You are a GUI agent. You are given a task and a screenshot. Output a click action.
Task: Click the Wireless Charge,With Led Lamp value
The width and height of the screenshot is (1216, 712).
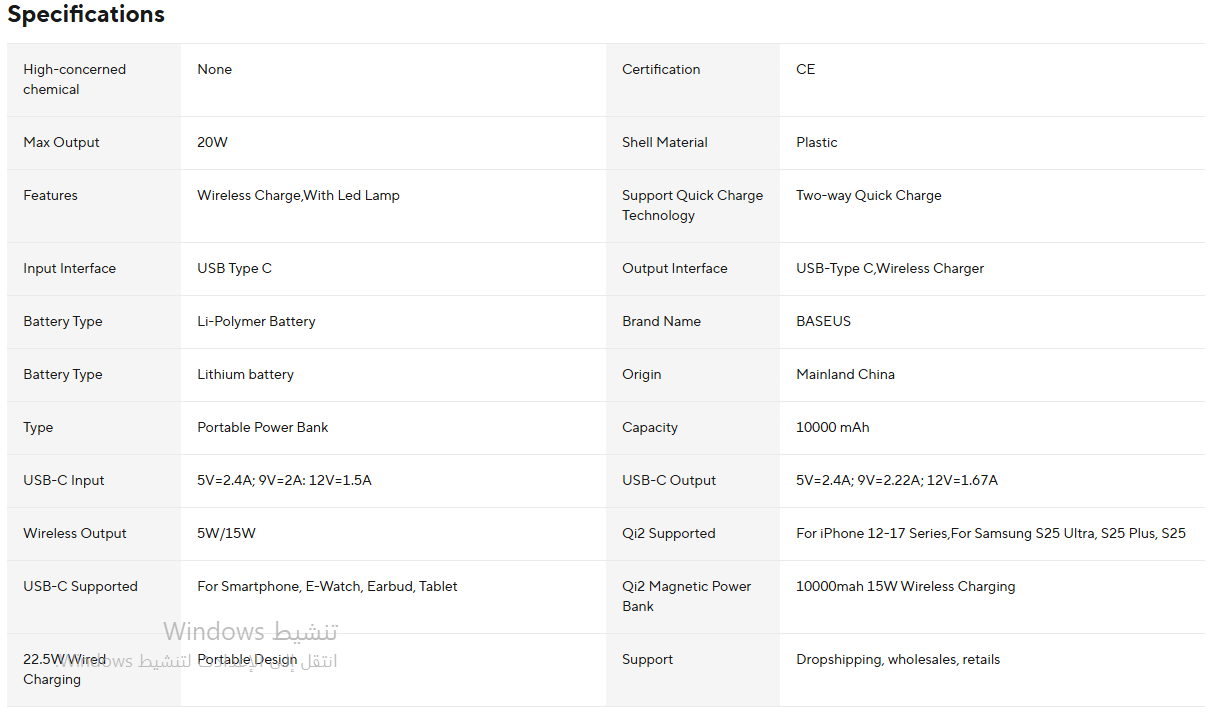pos(298,195)
